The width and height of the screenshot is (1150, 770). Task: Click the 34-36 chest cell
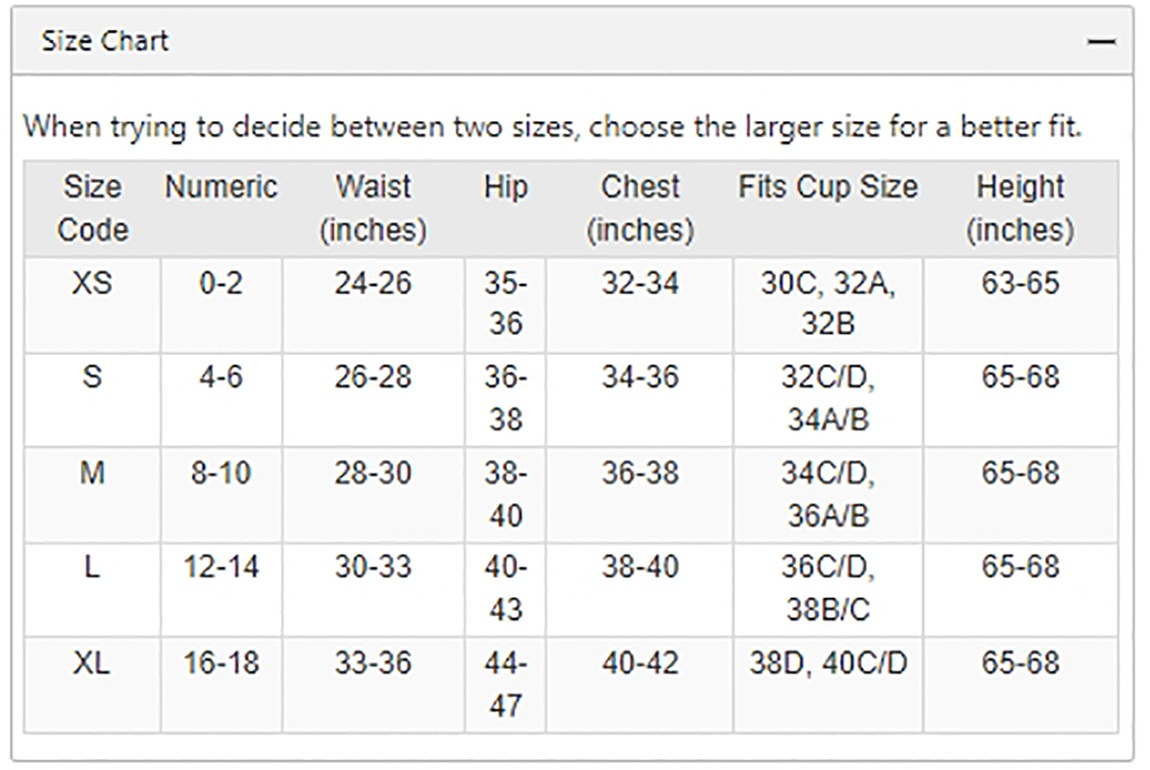[x=640, y=400]
